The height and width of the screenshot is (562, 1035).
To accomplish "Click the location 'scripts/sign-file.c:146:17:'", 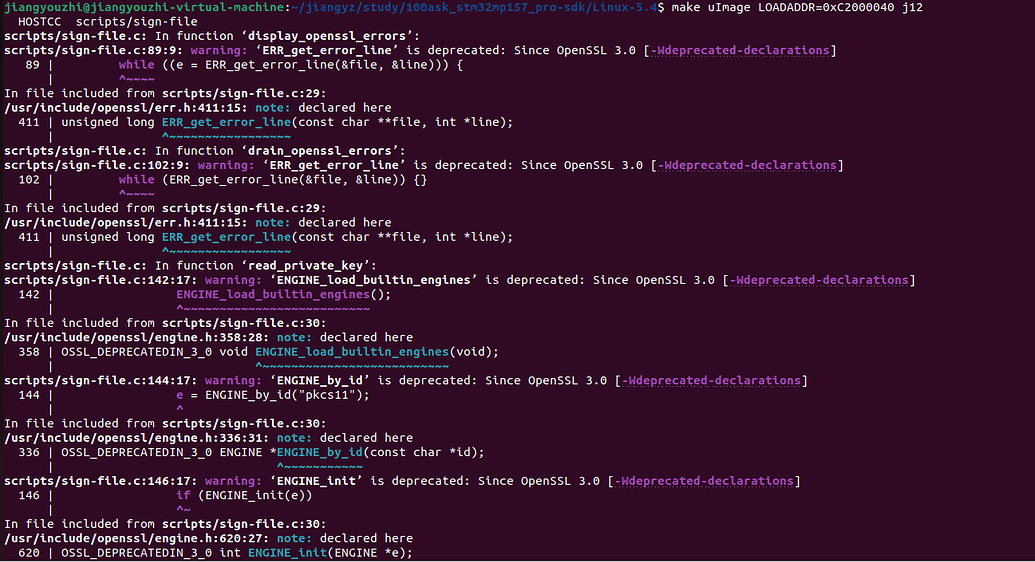I will click(101, 481).
